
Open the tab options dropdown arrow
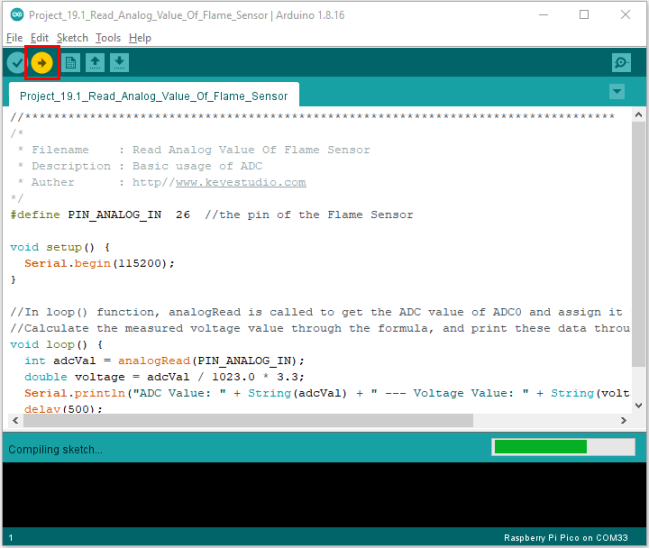click(x=617, y=91)
